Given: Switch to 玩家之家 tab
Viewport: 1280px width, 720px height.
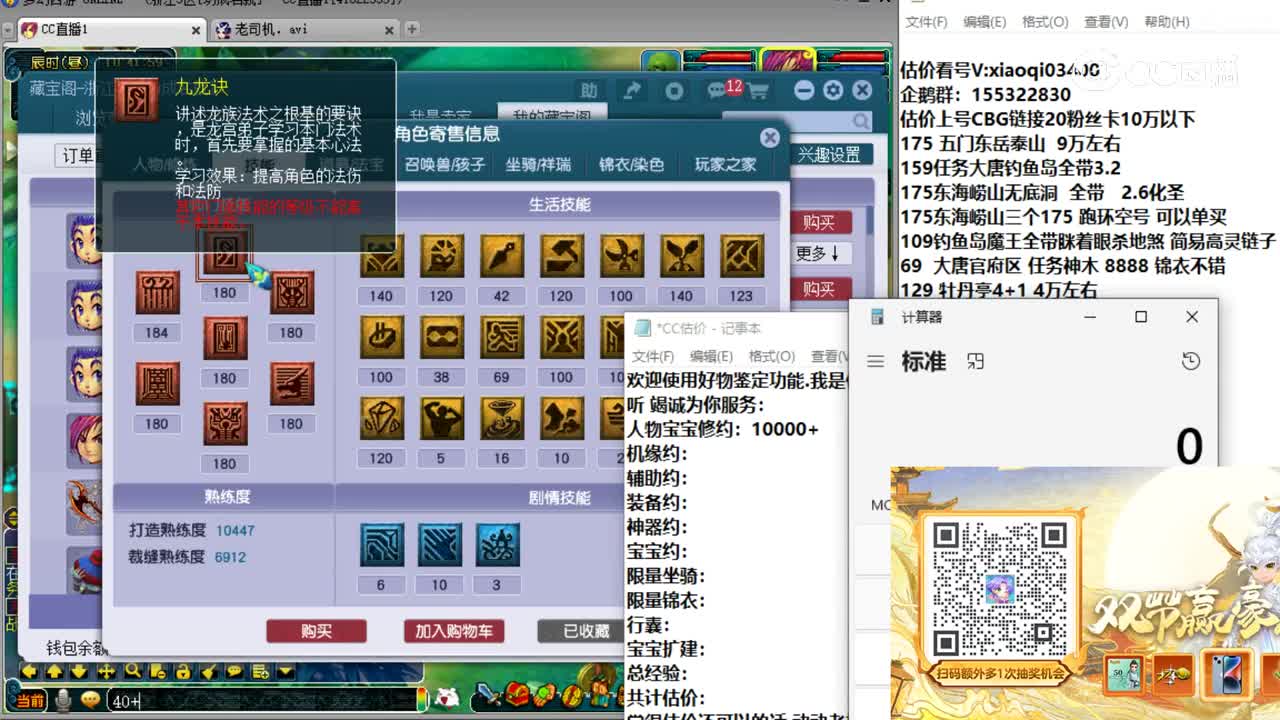Looking at the screenshot, I should coord(726,164).
